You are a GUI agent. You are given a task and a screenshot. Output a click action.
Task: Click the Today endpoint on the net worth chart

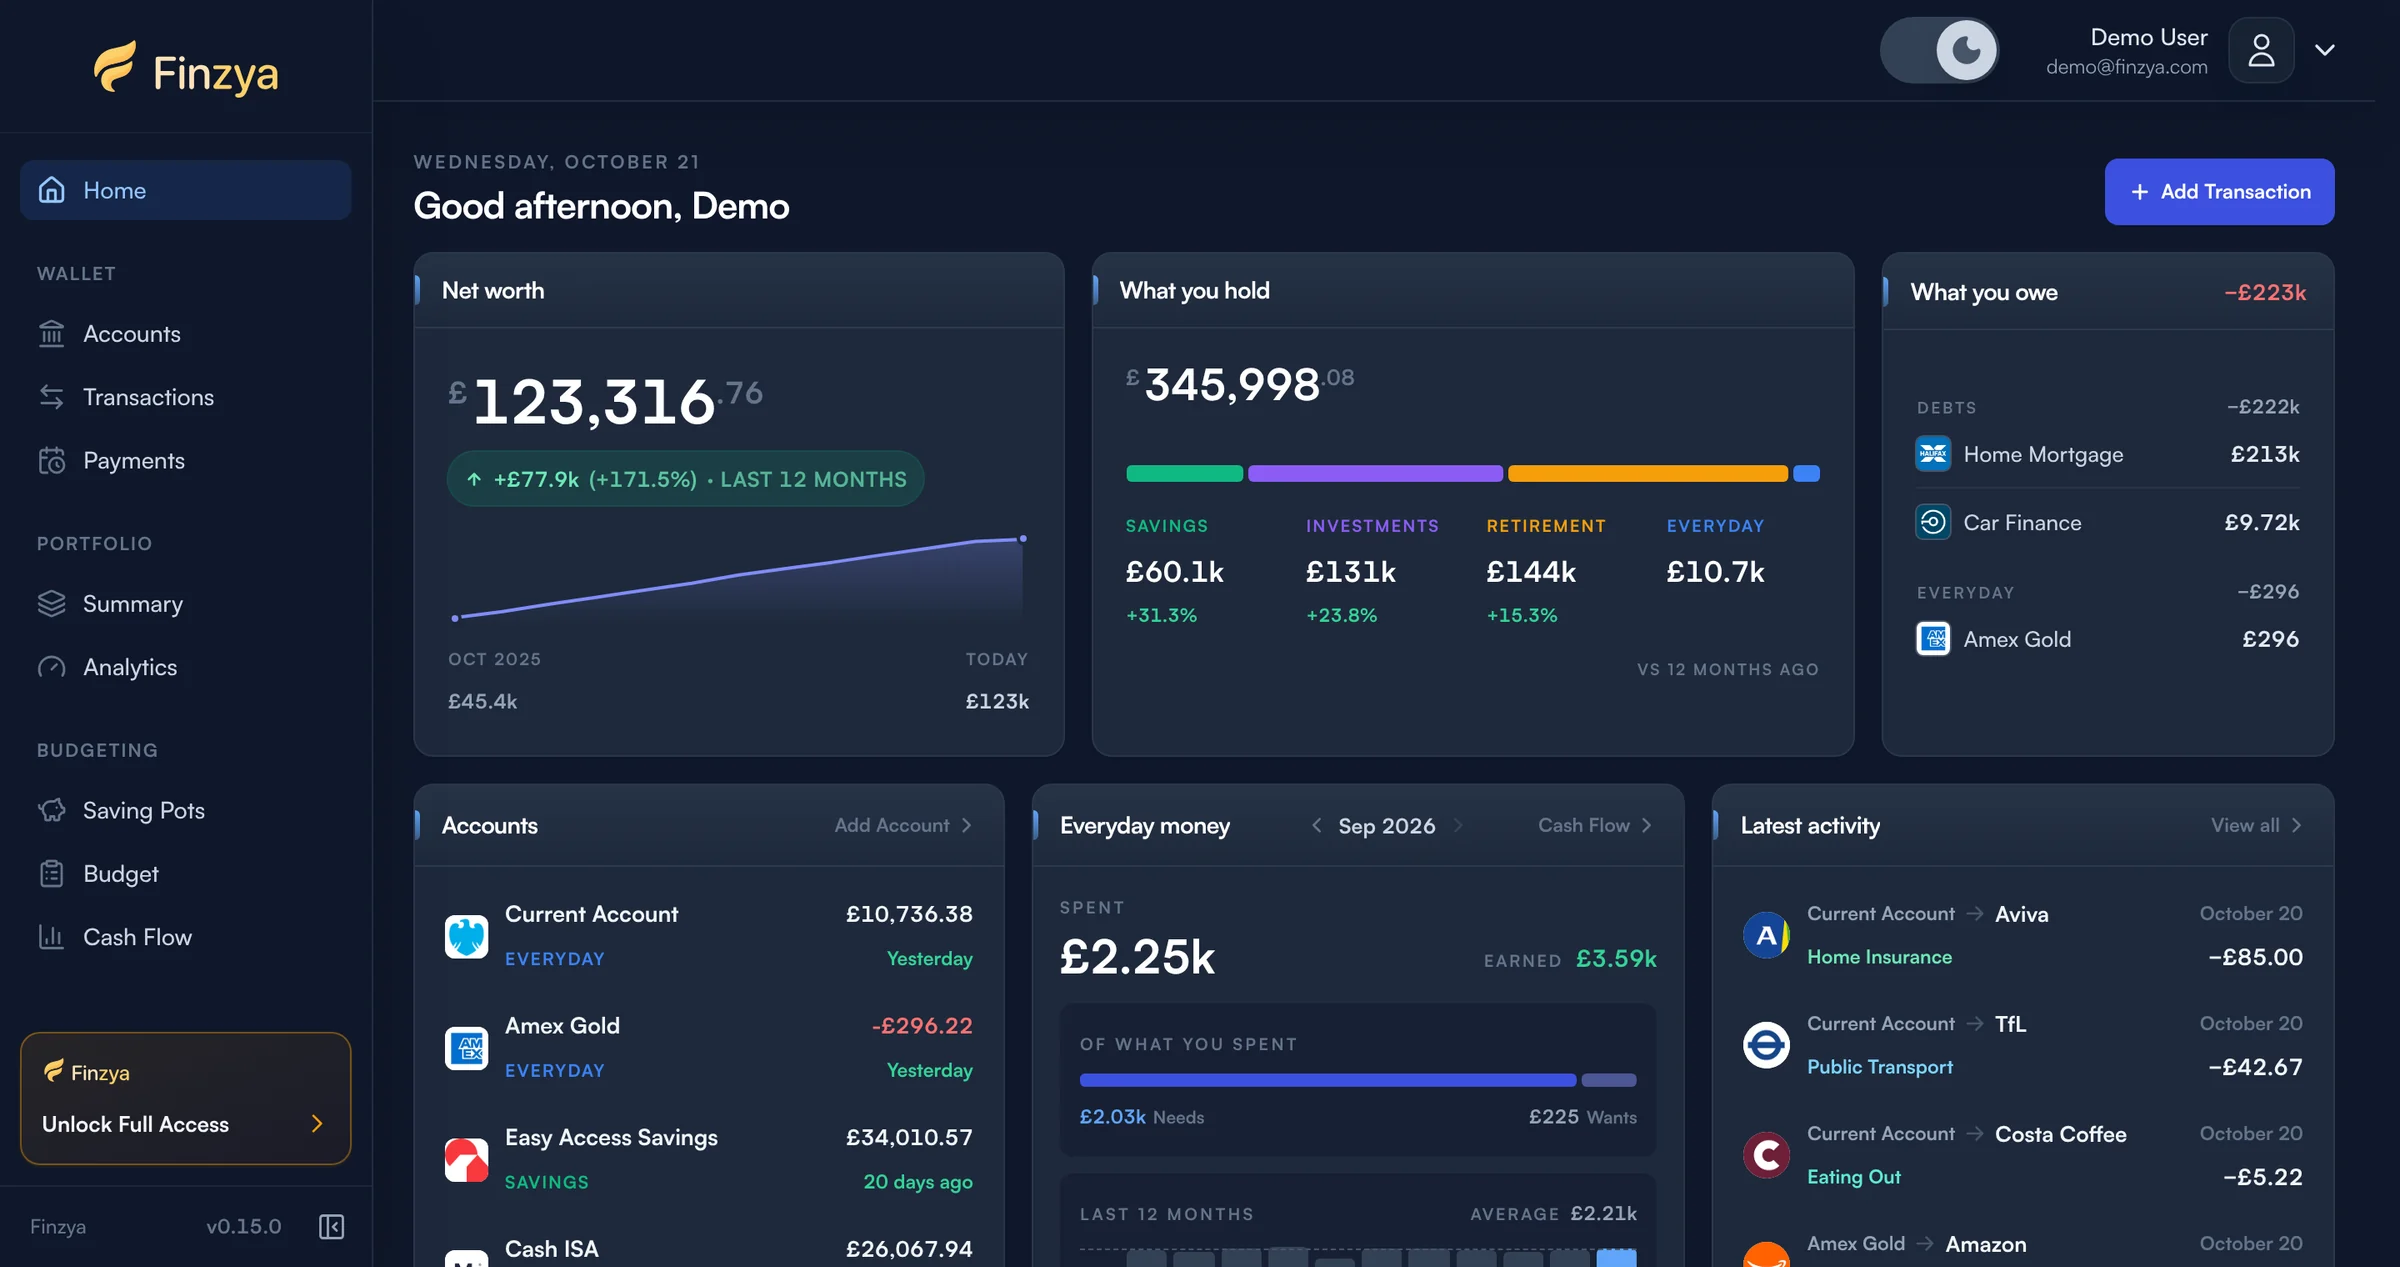coord(1022,538)
